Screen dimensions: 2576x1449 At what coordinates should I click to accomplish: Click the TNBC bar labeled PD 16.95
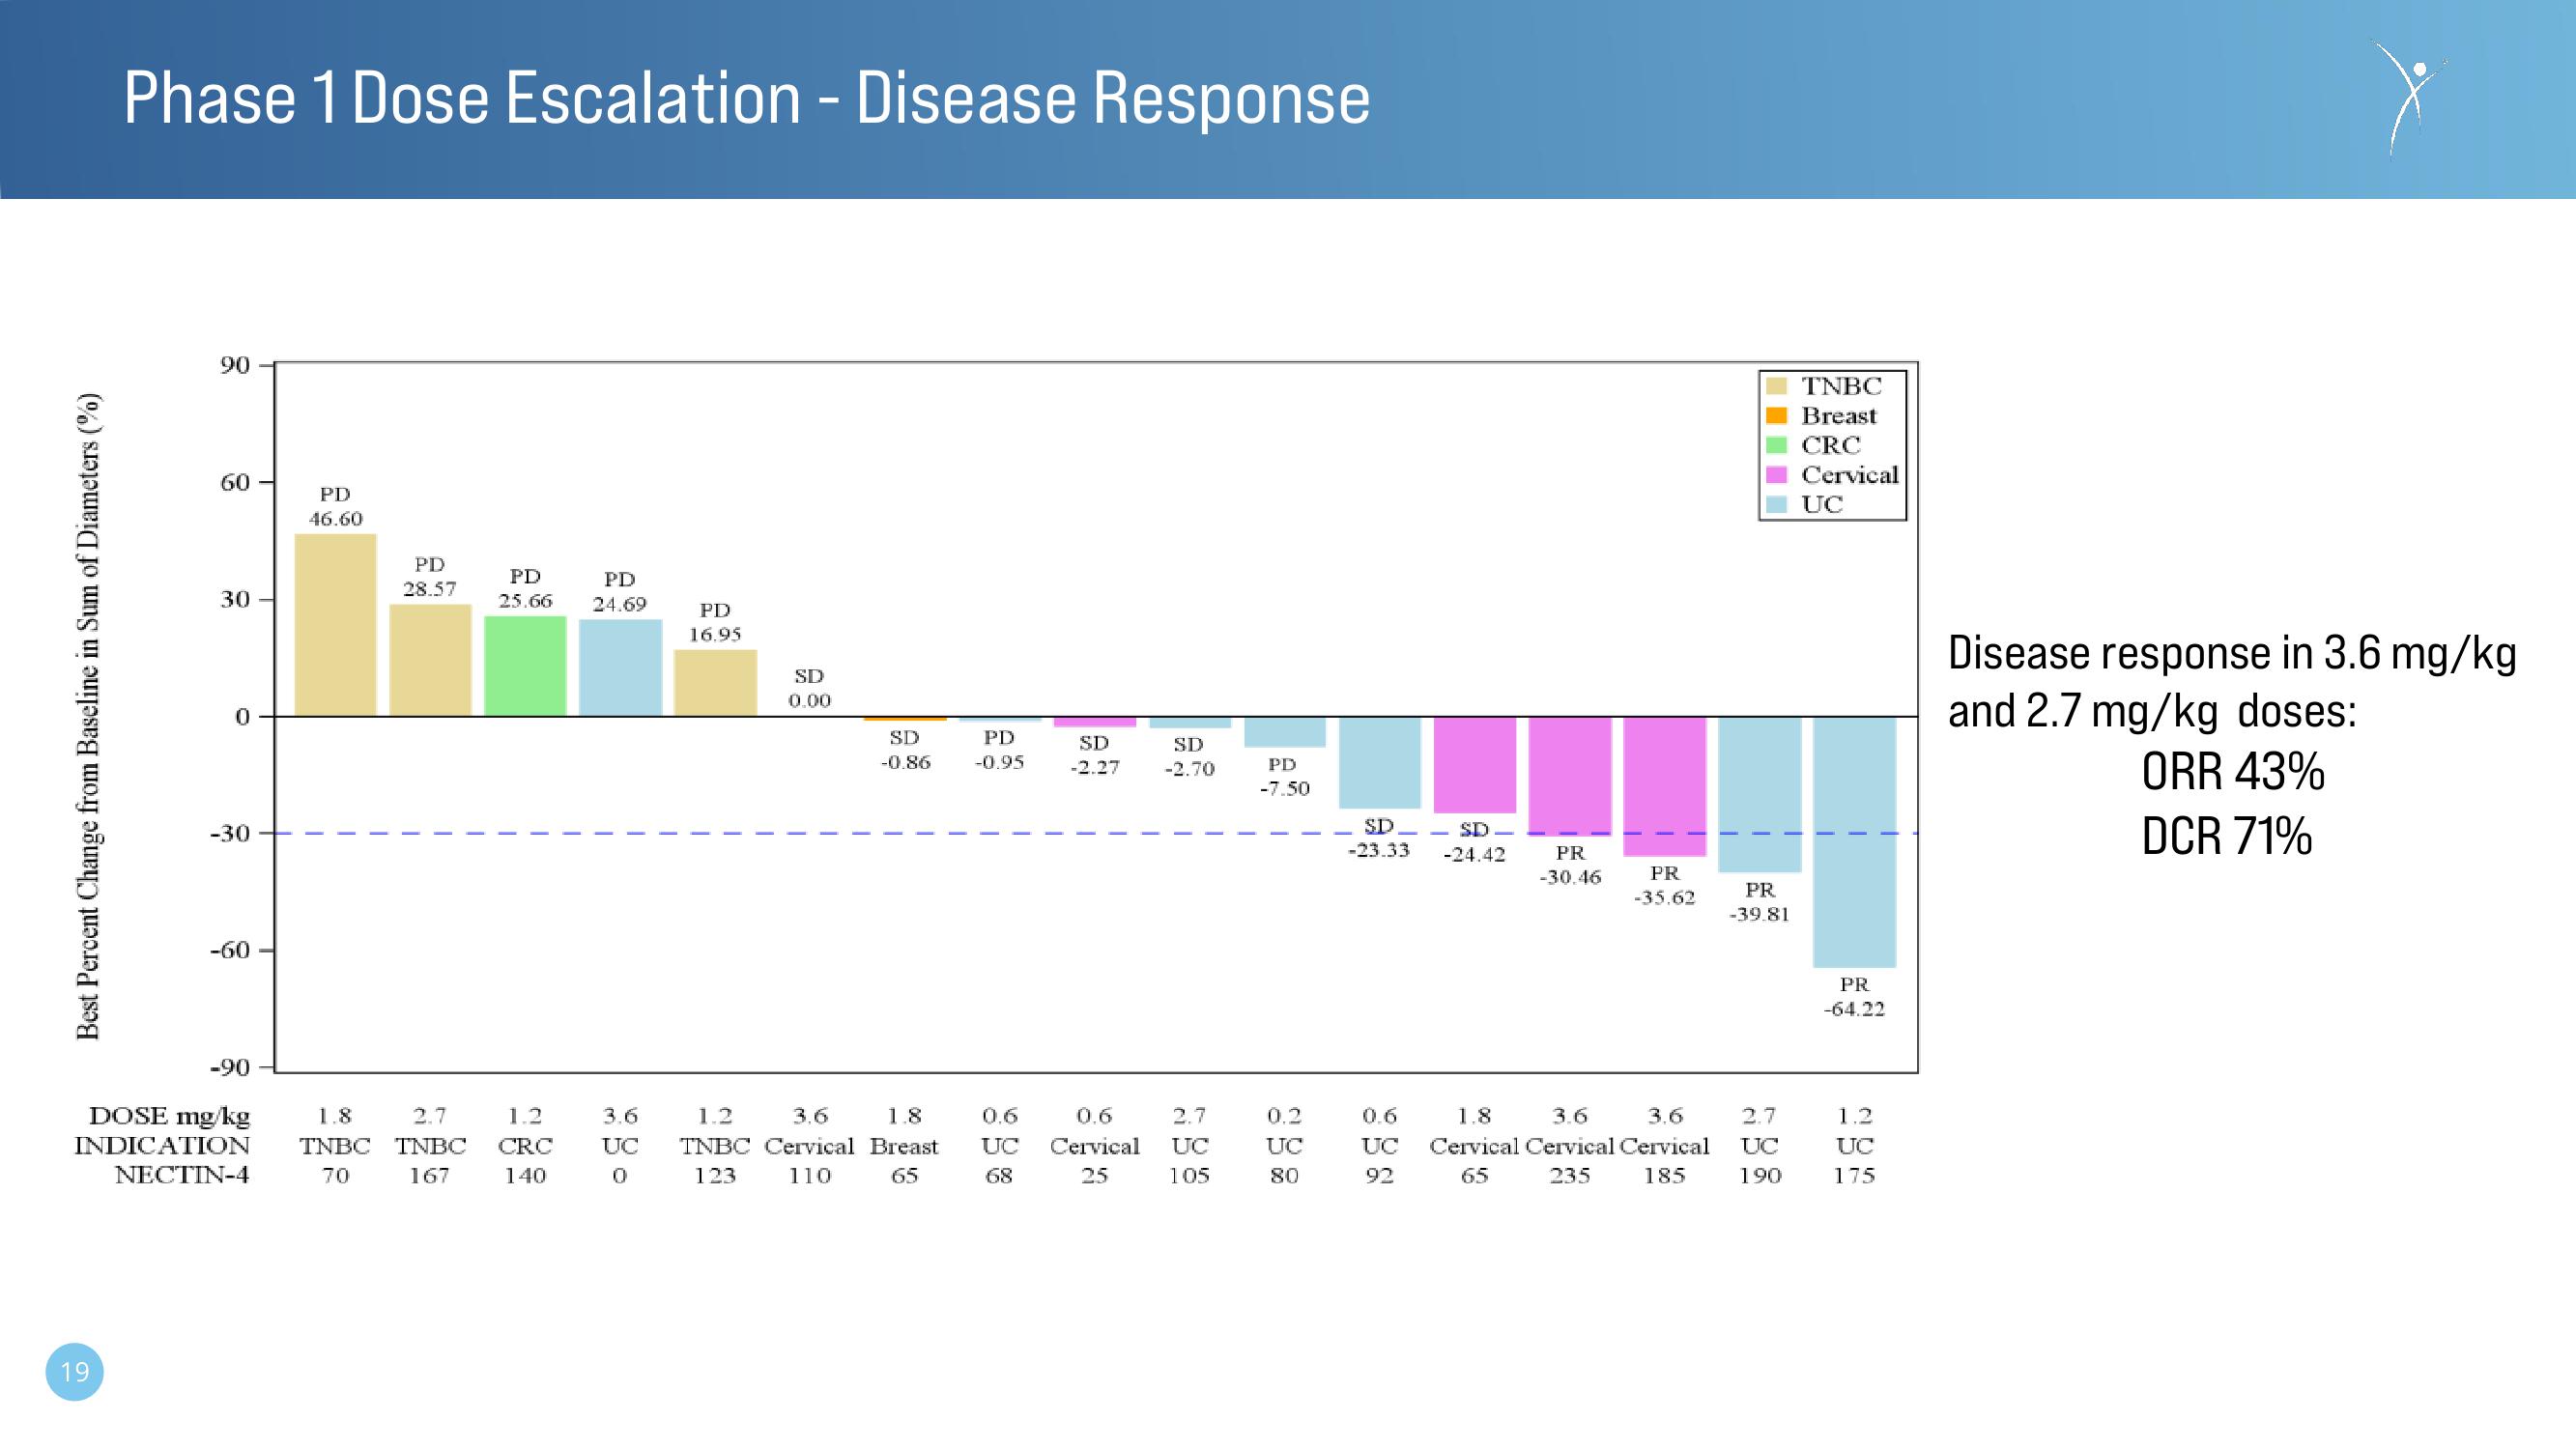715,683
